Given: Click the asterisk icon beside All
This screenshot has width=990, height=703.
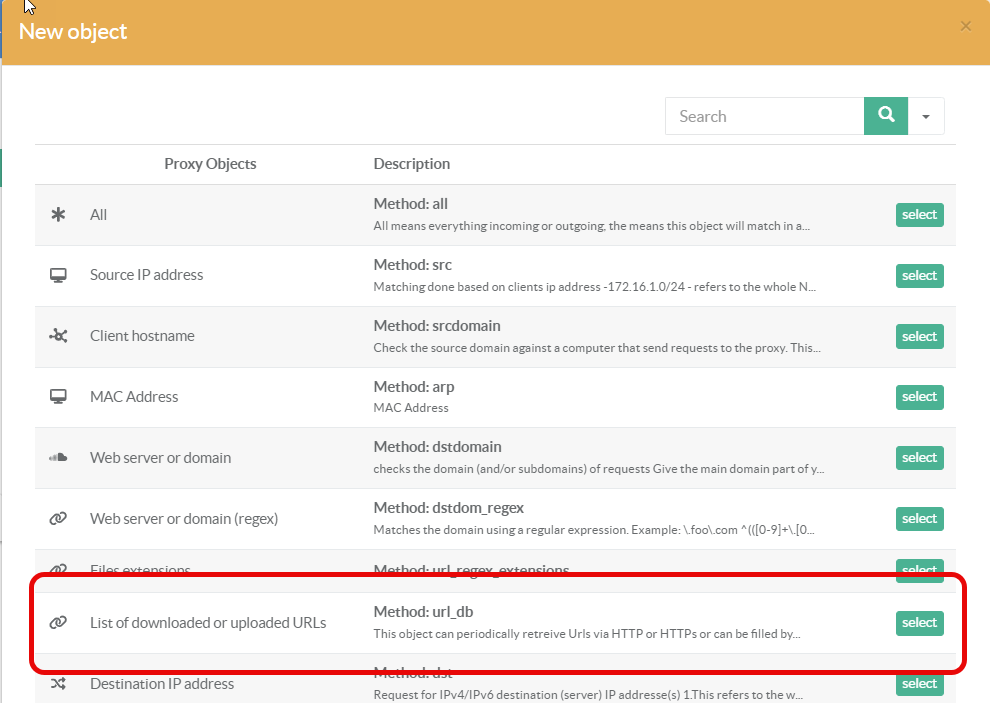Looking at the screenshot, I should pos(58,215).
